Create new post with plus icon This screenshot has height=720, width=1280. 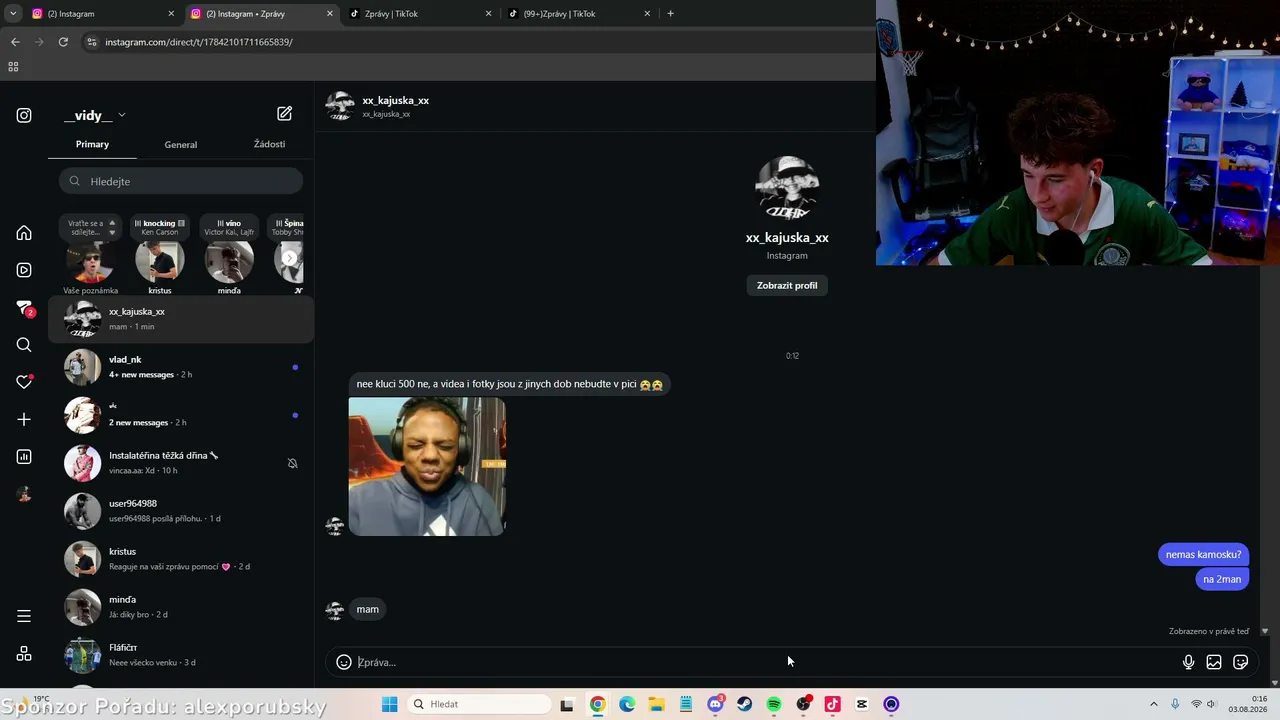tap(24, 419)
